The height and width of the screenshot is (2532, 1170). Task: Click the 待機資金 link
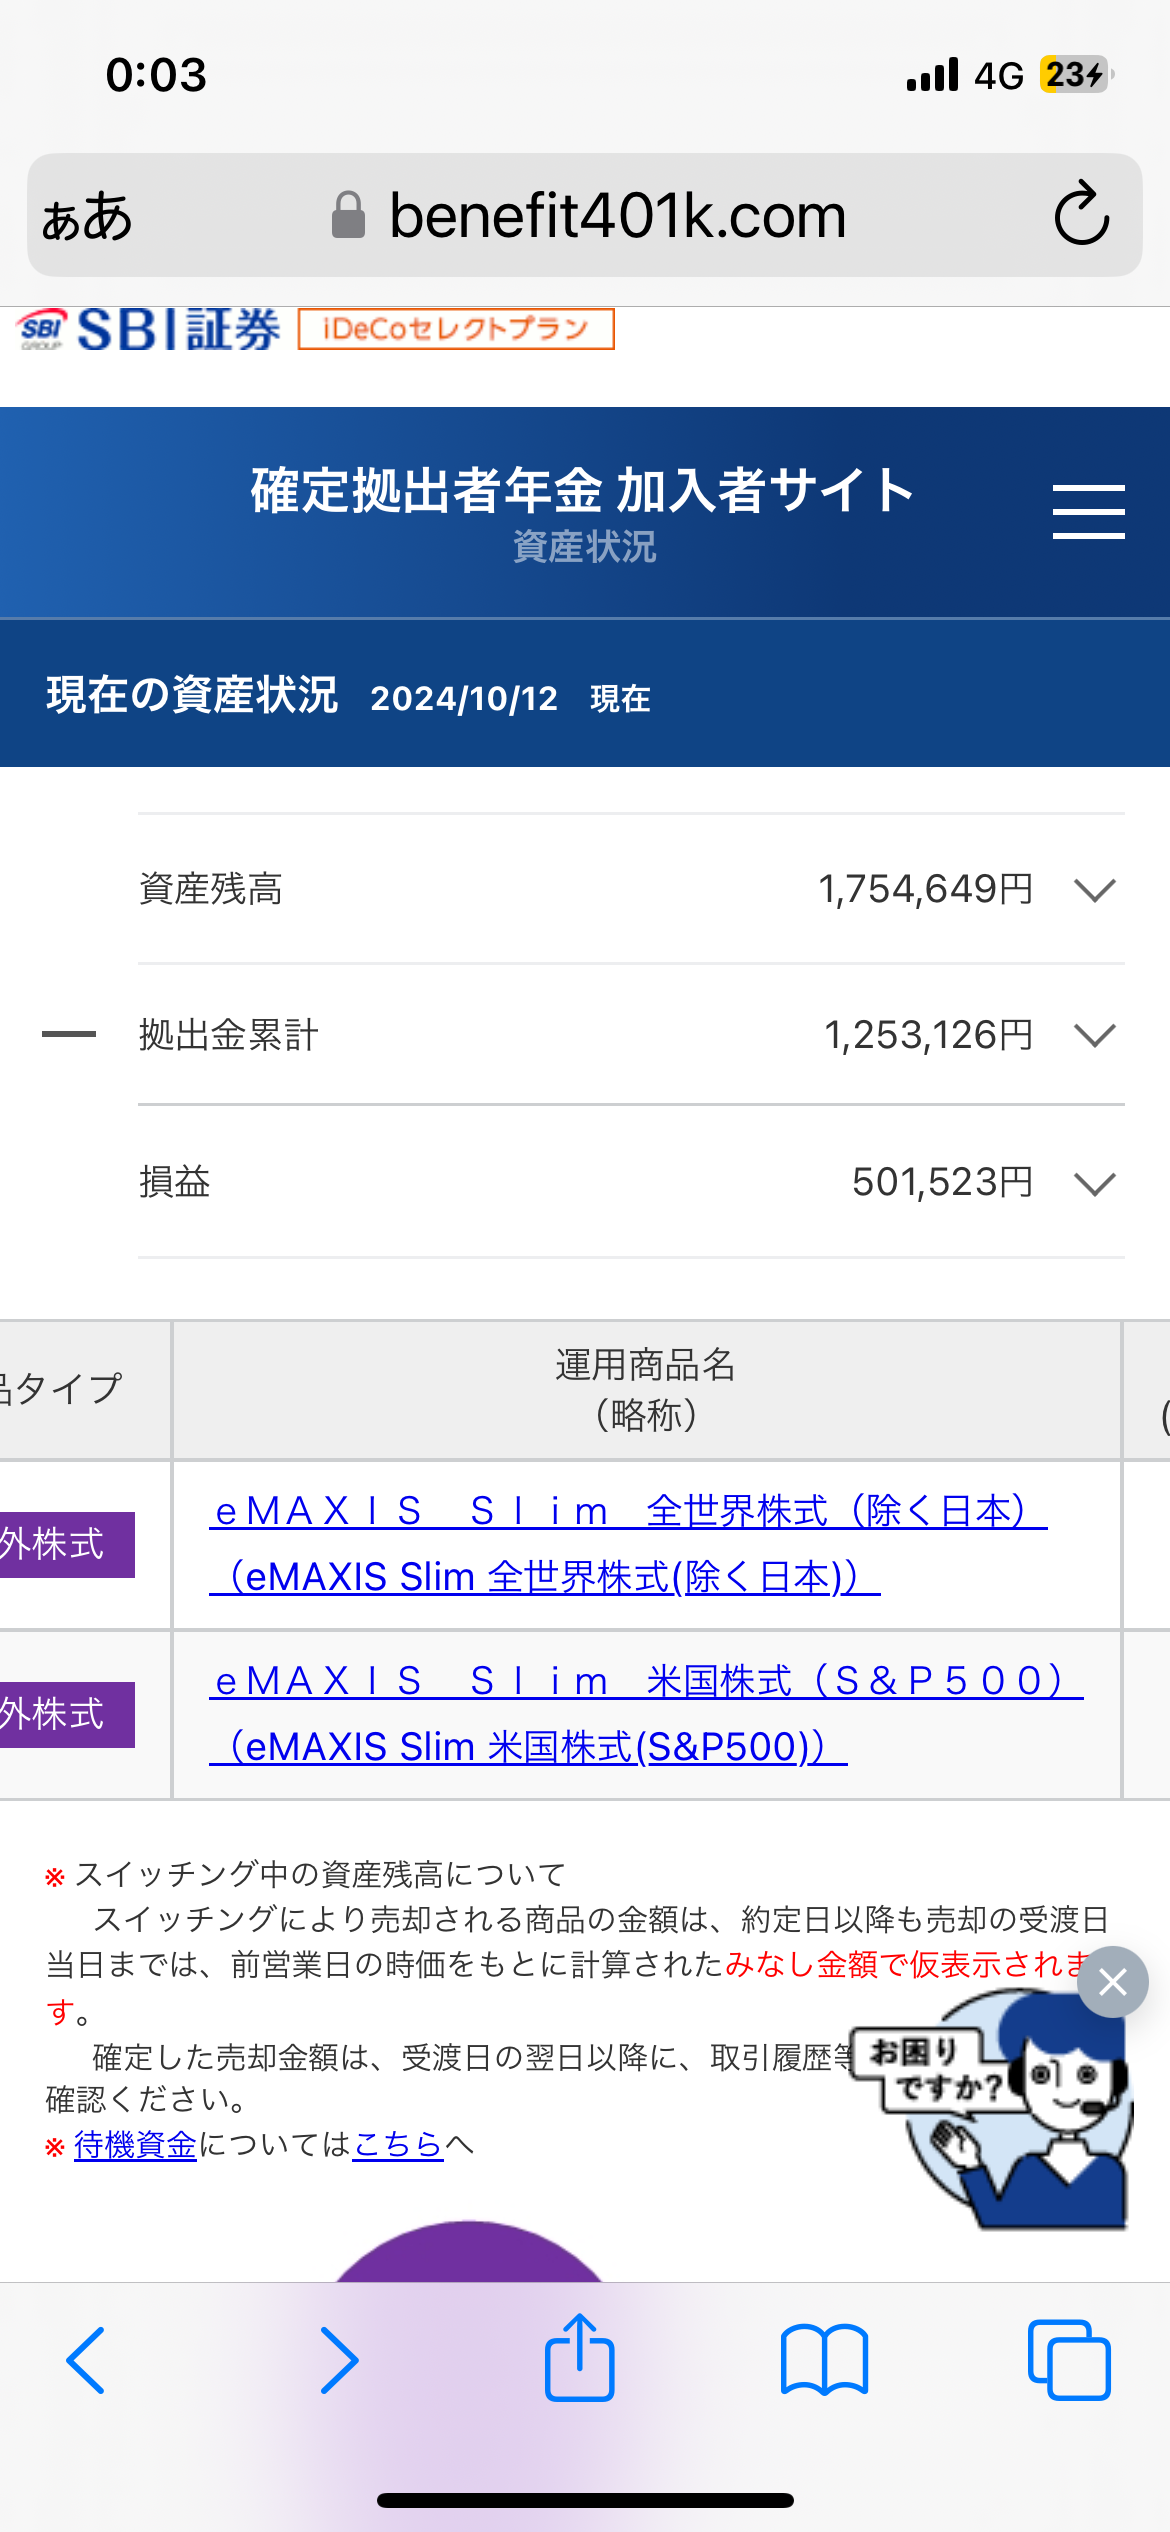click(135, 2144)
